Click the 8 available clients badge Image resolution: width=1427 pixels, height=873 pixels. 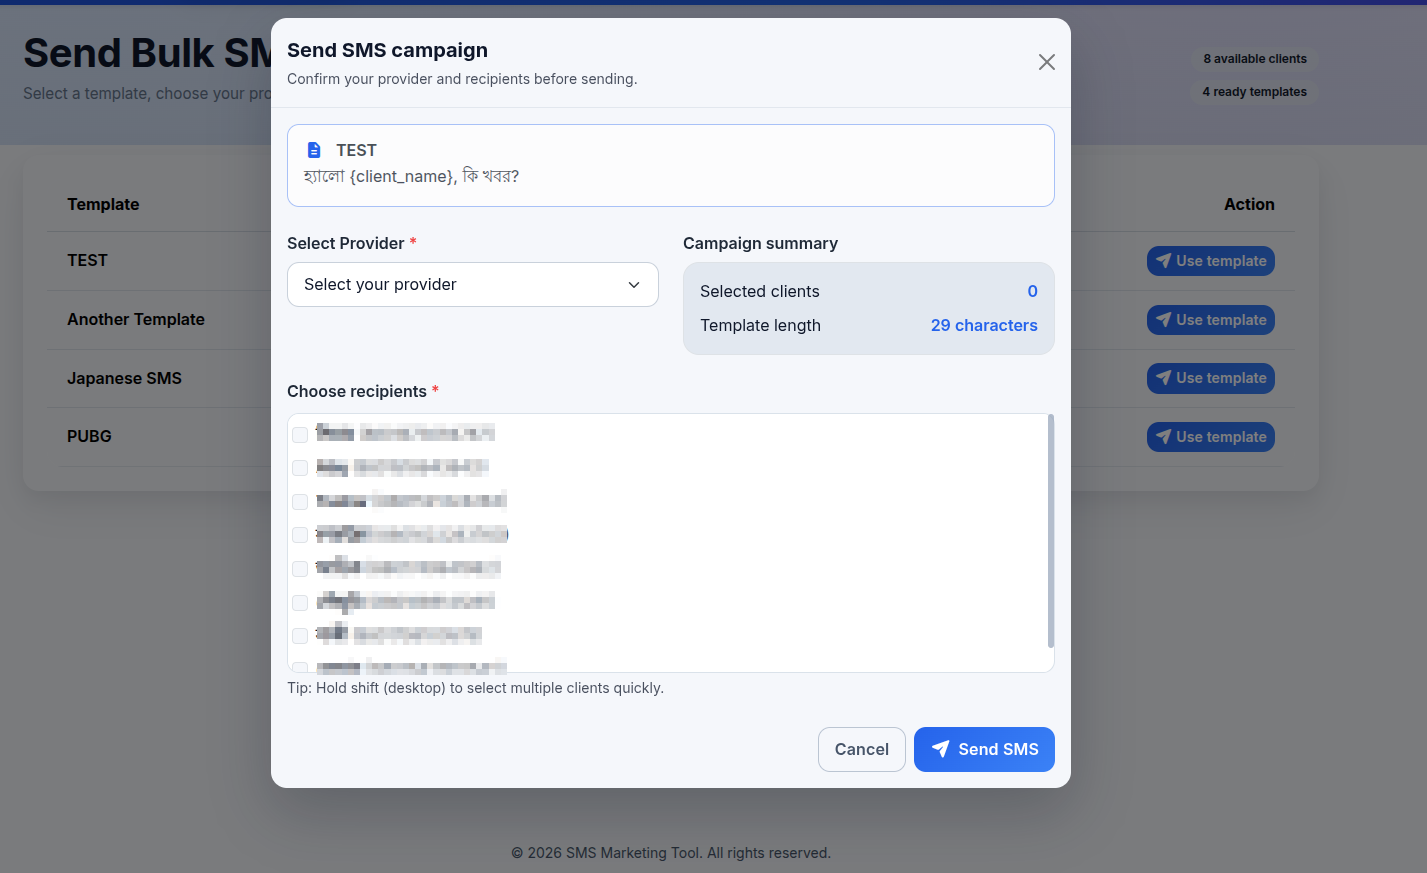[x=1254, y=58]
